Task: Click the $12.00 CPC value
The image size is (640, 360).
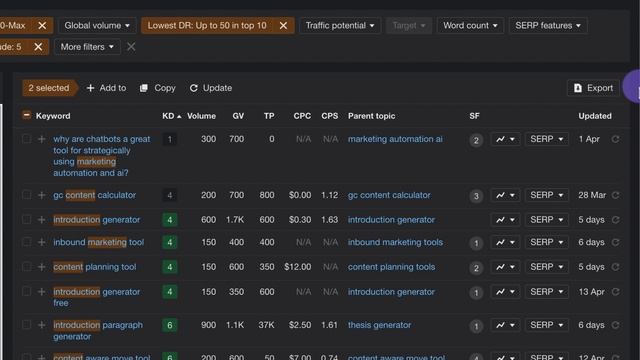Action: 298,267
